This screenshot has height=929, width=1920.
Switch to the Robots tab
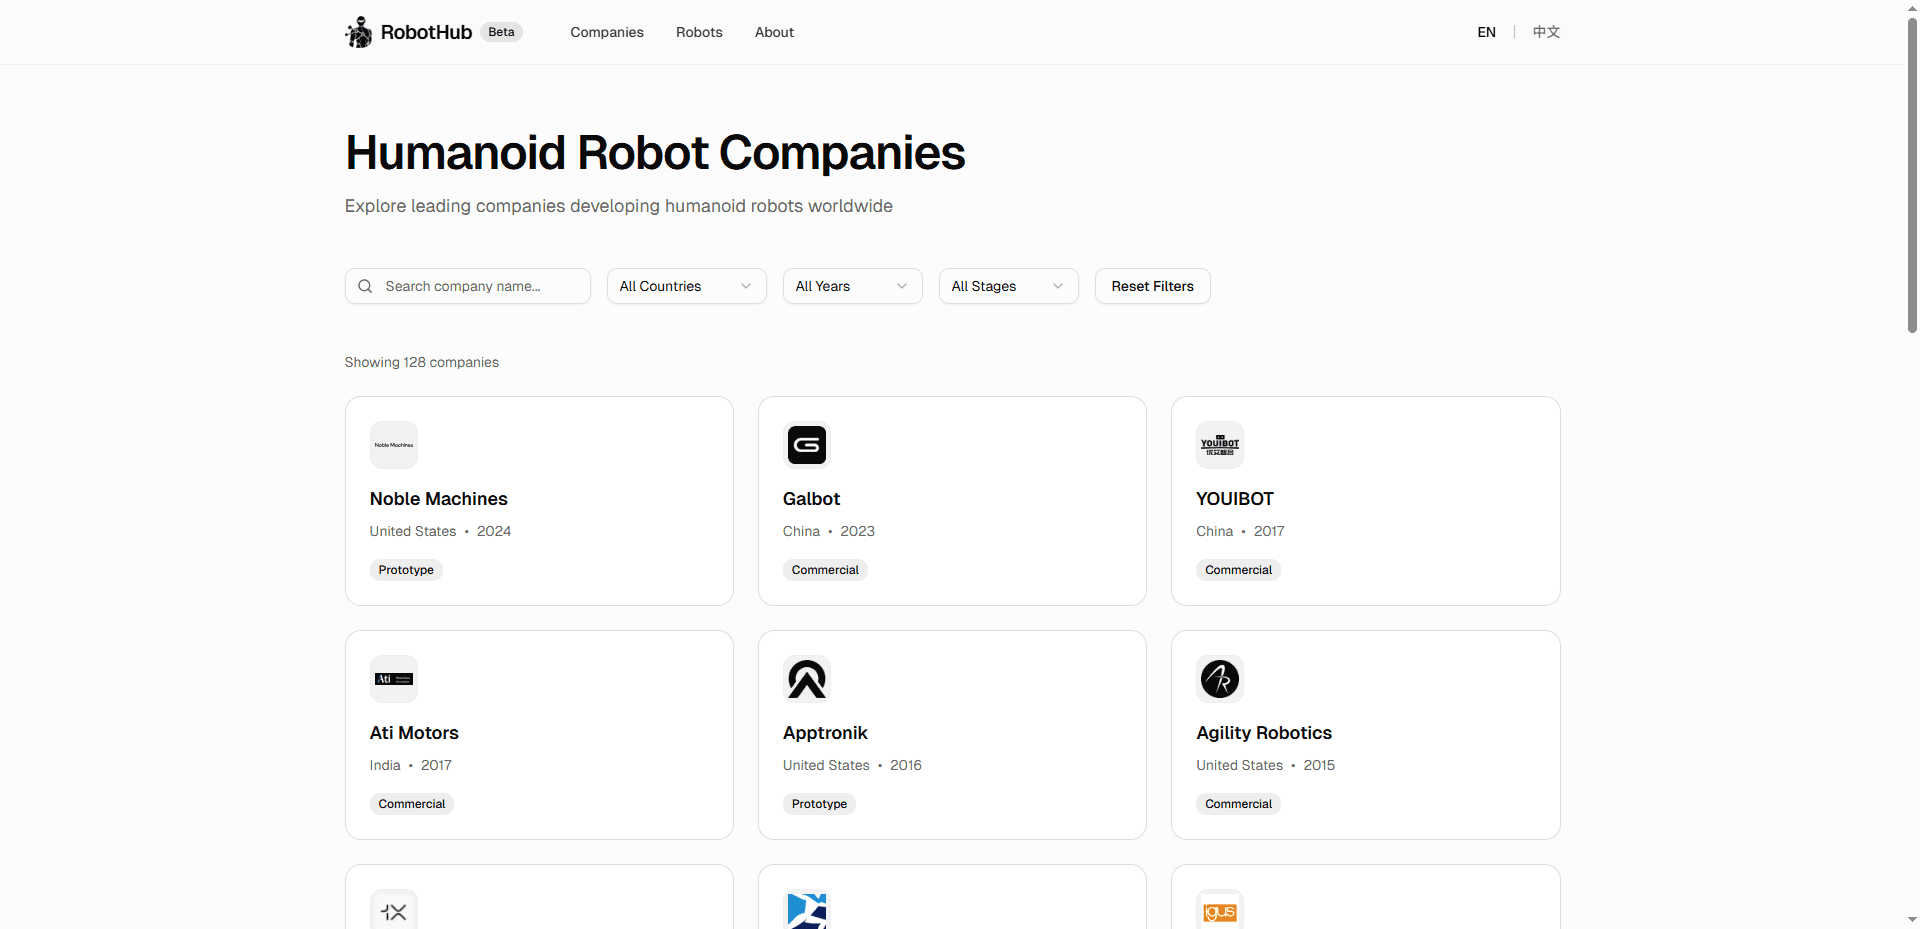point(698,31)
